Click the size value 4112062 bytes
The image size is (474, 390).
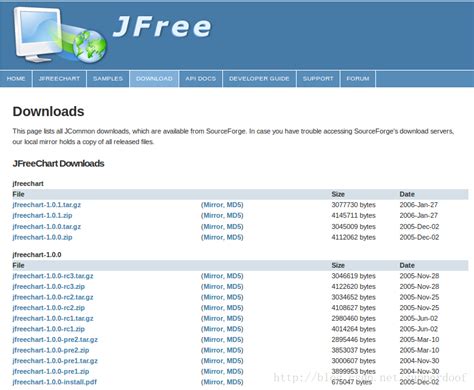tap(354, 237)
